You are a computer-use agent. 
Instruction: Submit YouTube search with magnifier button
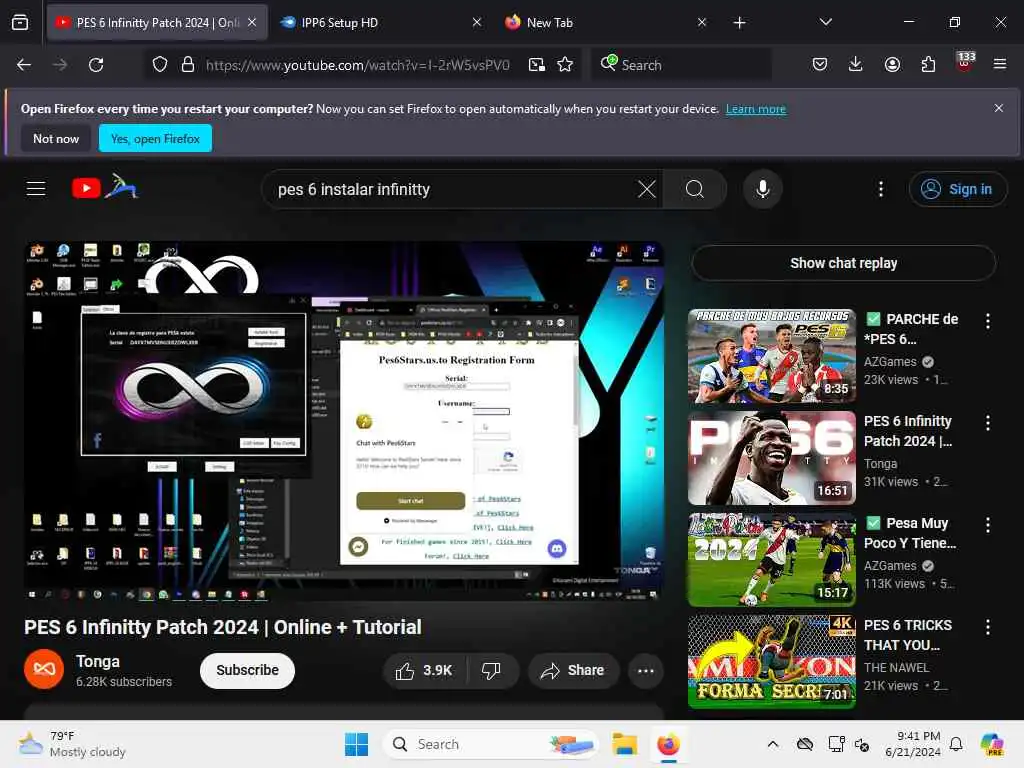[695, 189]
